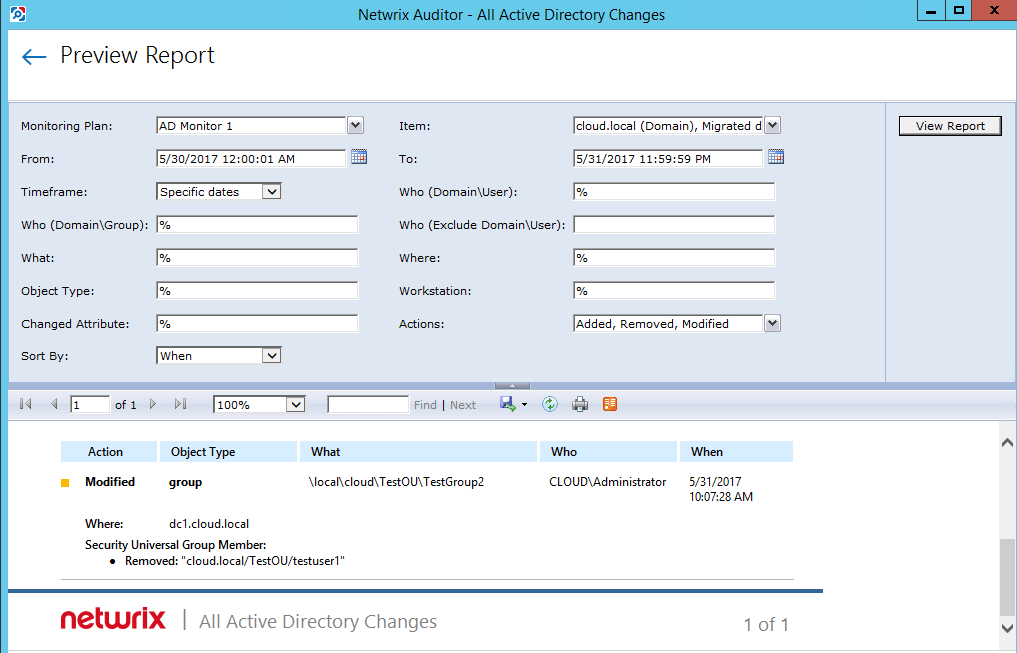This screenshot has height=653, width=1017.
Task: Go to the first report page
Action: (26, 404)
